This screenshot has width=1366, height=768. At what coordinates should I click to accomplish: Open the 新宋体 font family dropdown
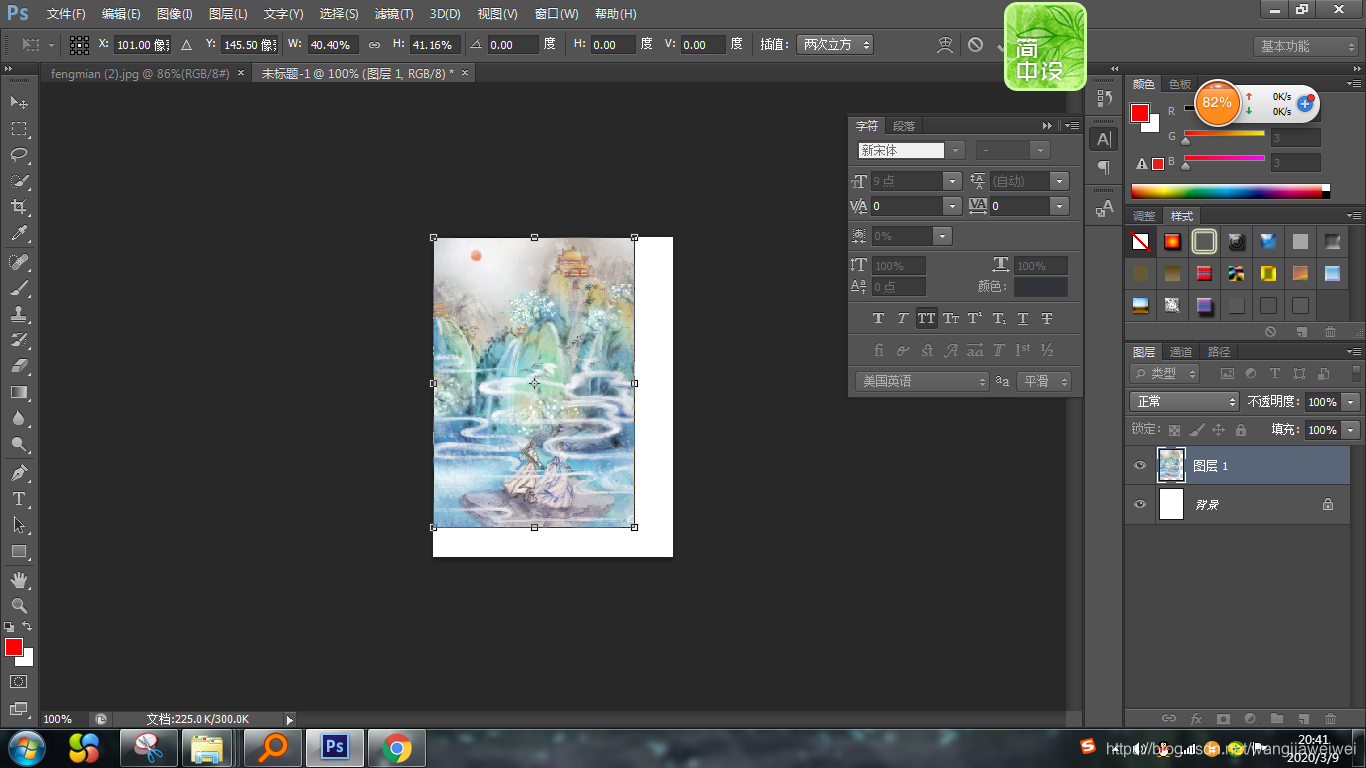957,150
